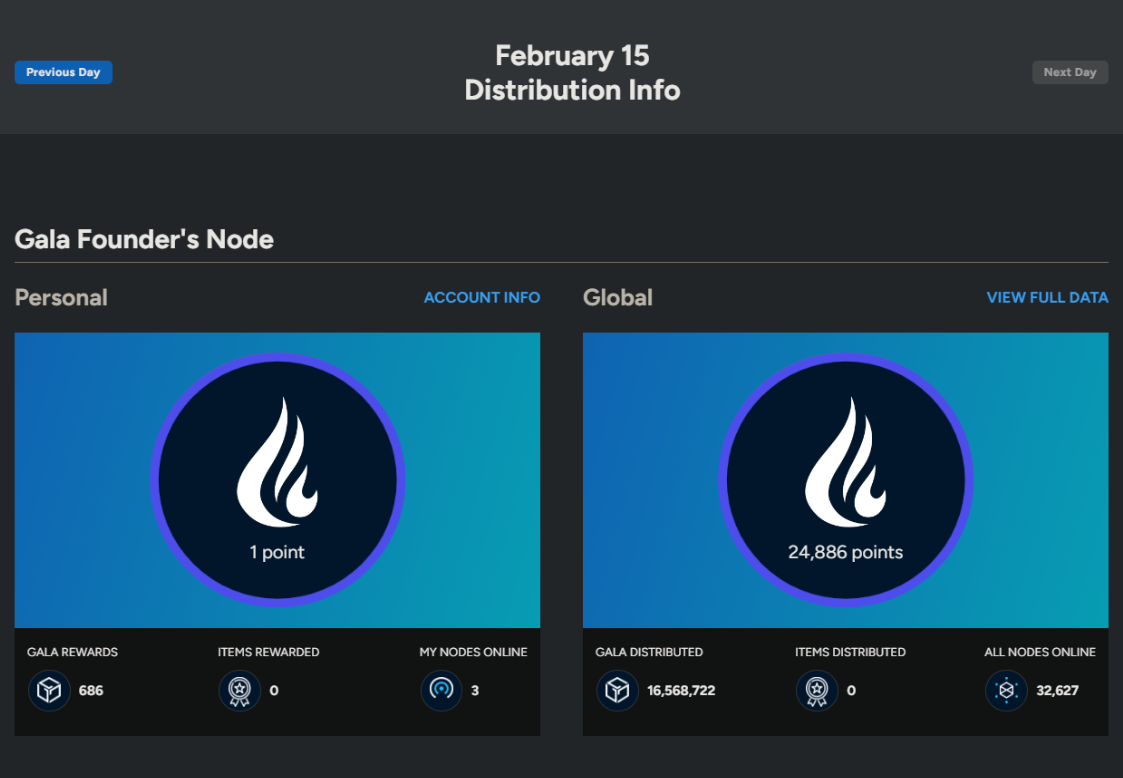Click the GALA Rewards cube icon
The image size is (1123, 778).
49,691
